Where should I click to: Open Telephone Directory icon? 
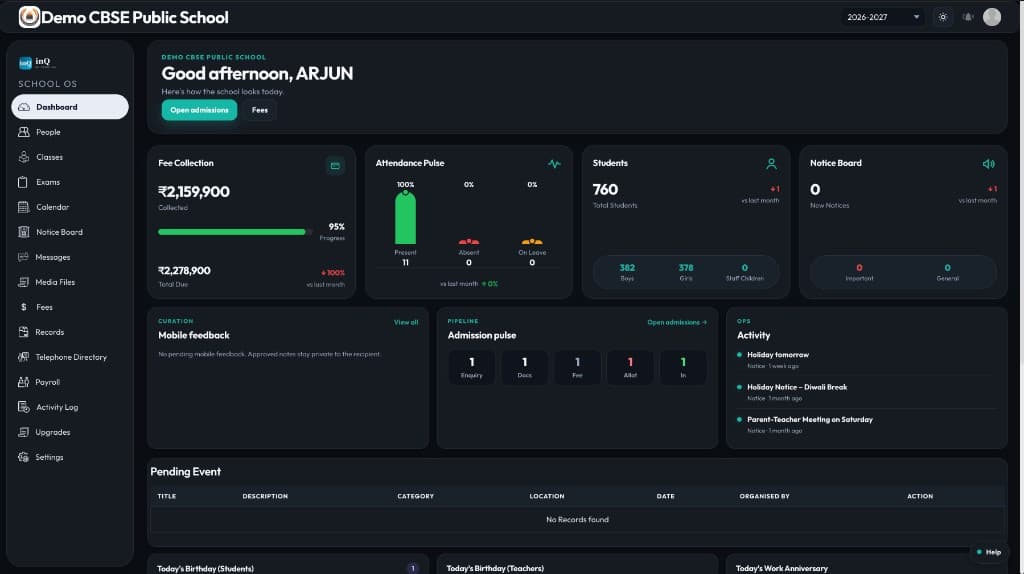[24, 357]
